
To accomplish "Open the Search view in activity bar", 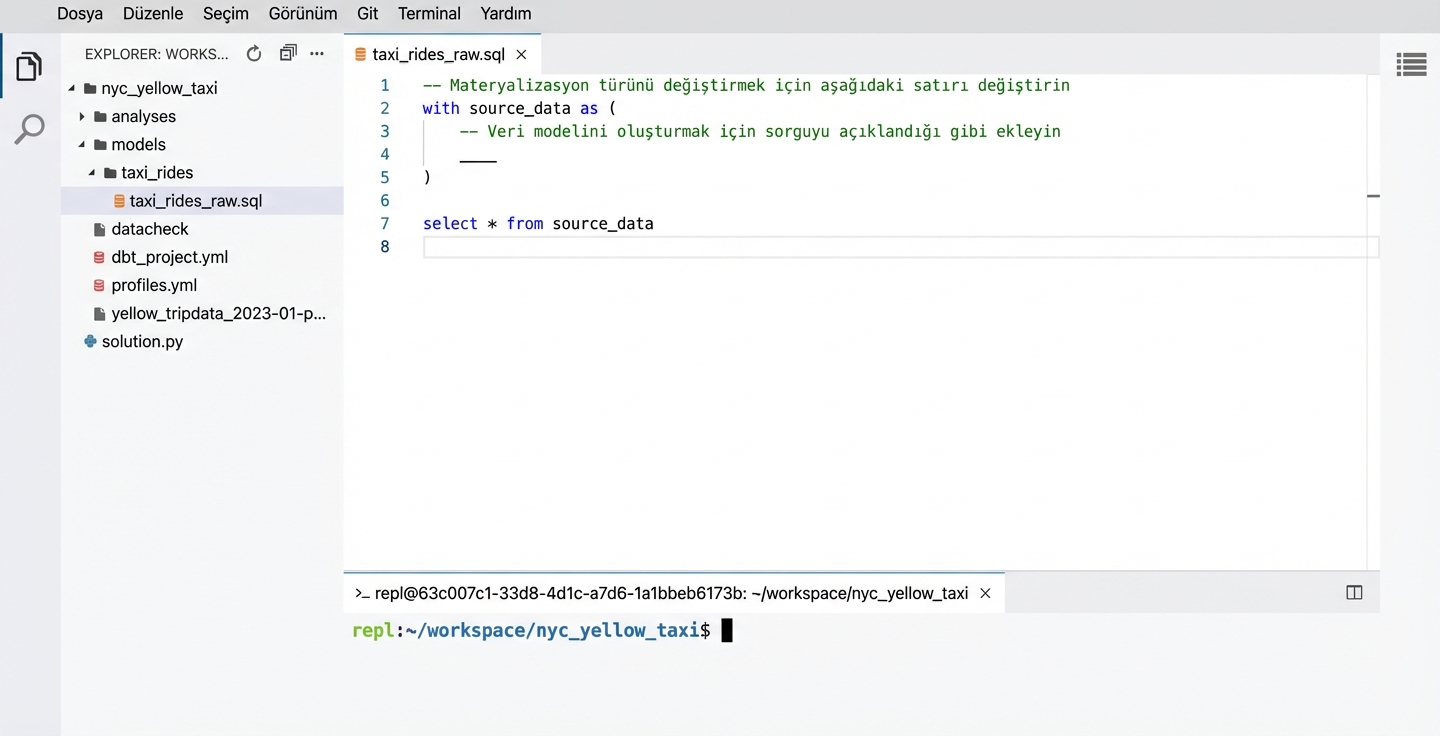I will point(29,129).
